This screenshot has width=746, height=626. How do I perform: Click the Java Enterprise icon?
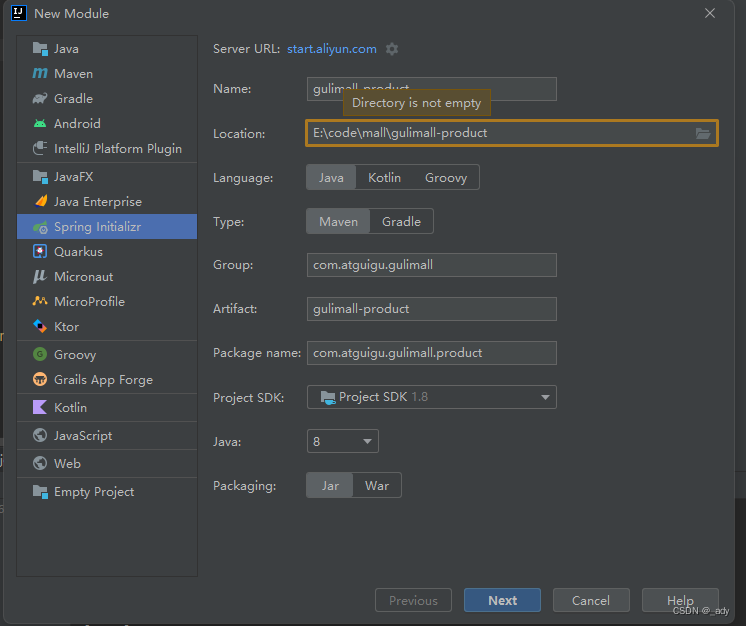point(40,202)
